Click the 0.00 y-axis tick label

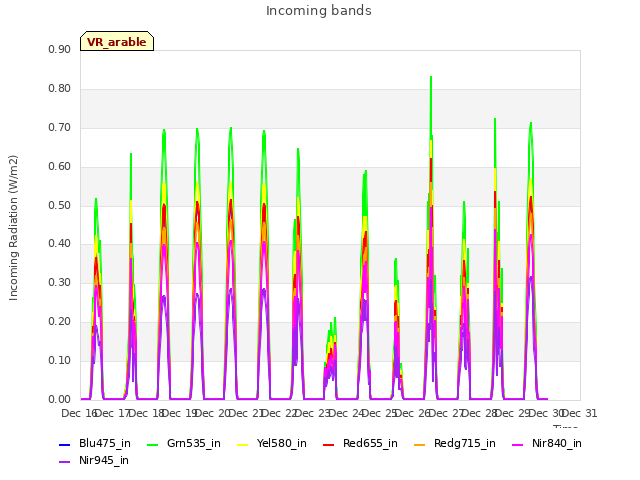point(60,399)
